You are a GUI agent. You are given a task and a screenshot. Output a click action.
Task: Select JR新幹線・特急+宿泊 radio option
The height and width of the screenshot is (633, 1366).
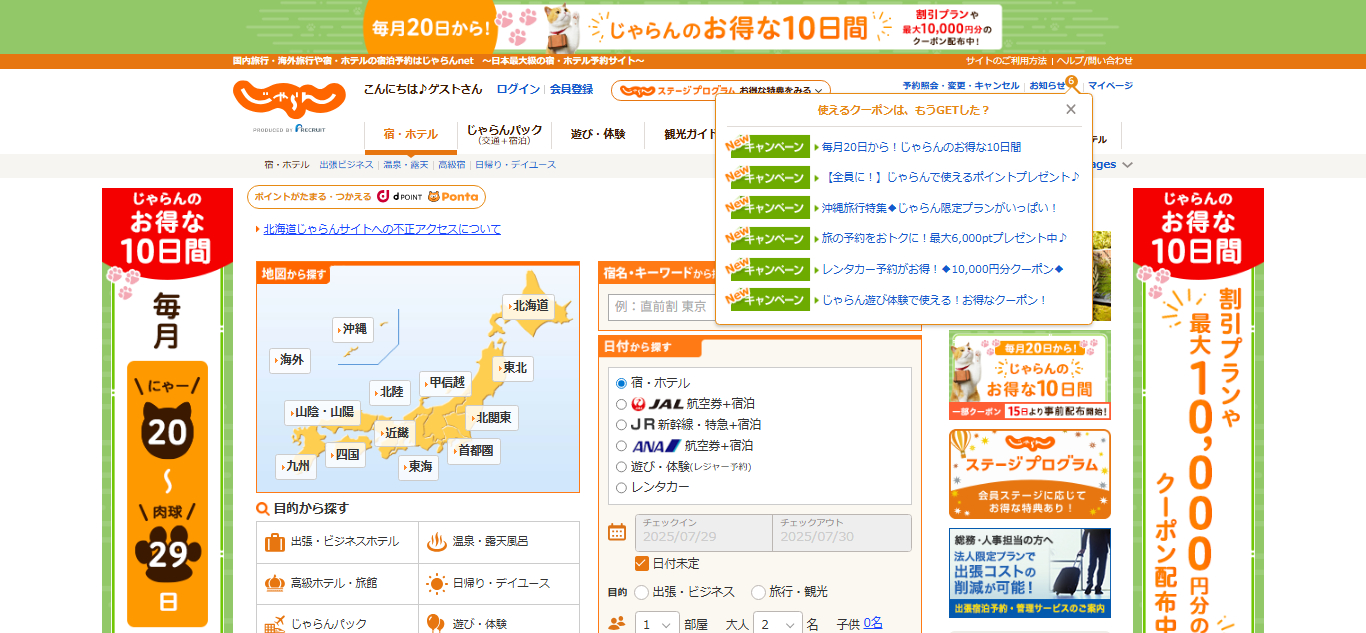coord(621,425)
